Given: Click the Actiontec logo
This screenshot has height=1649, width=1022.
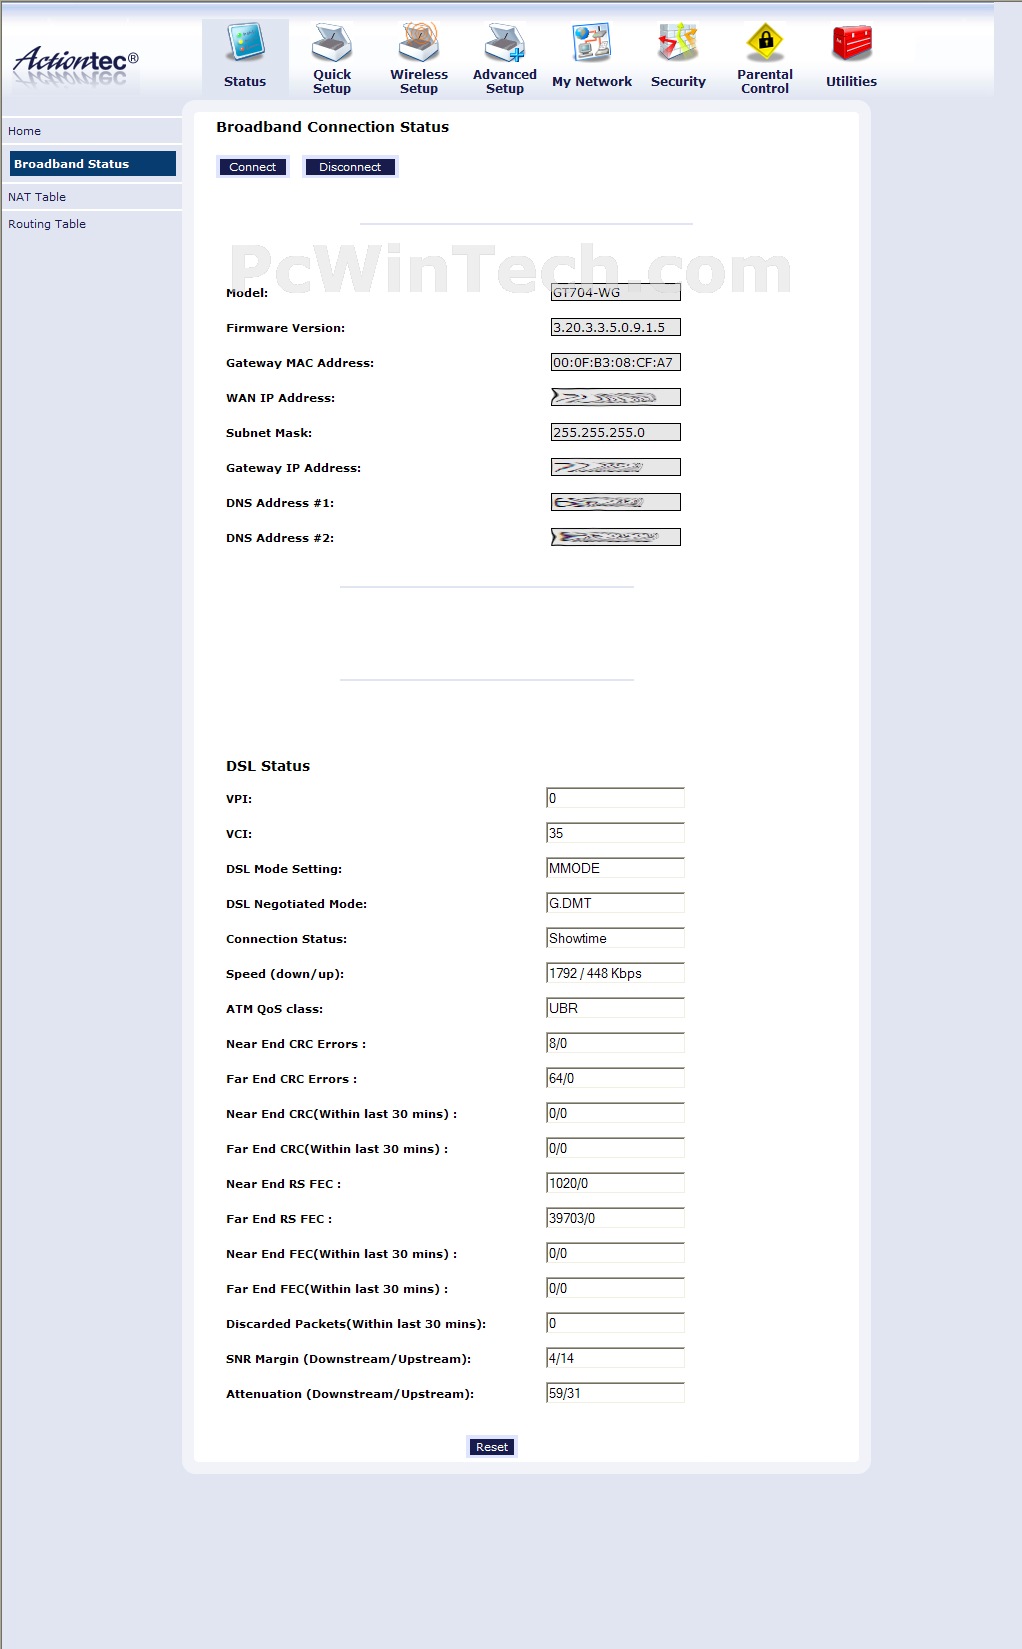Looking at the screenshot, I should tap(76, 64).
